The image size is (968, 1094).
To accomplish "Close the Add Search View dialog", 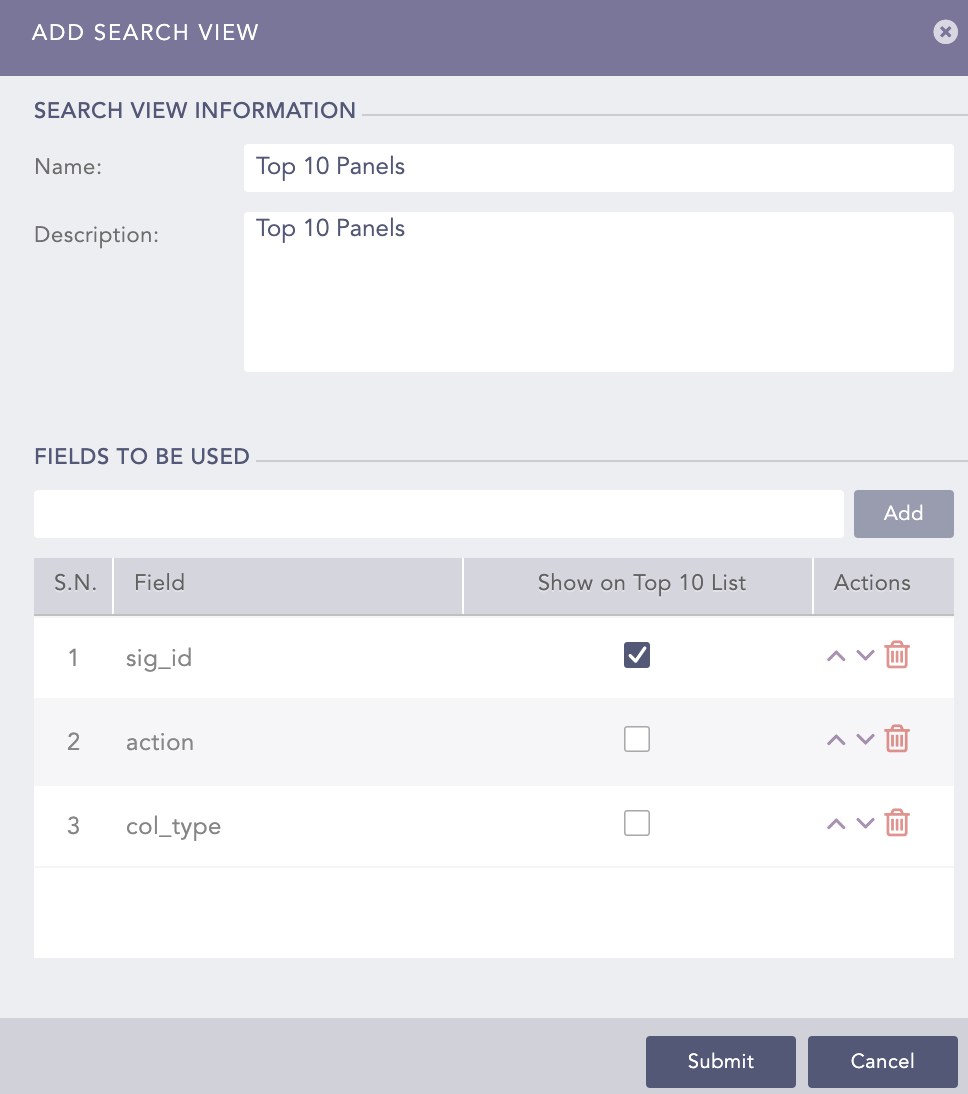I will (945, 31).
